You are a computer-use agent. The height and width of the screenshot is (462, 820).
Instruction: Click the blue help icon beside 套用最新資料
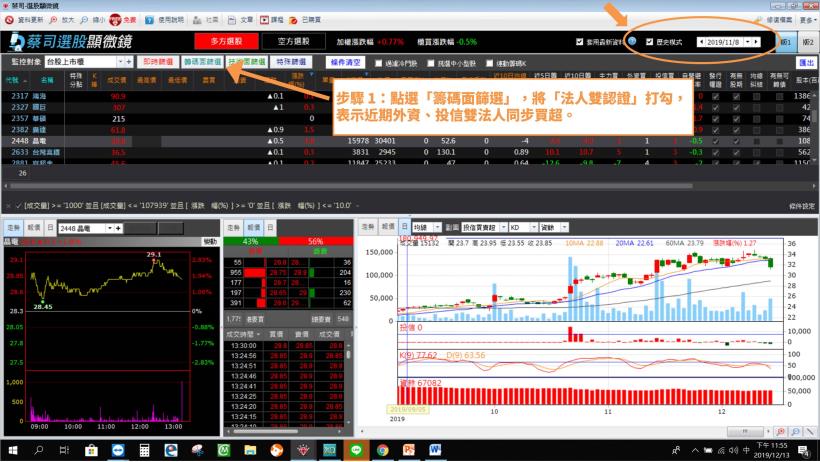(632, 41)
